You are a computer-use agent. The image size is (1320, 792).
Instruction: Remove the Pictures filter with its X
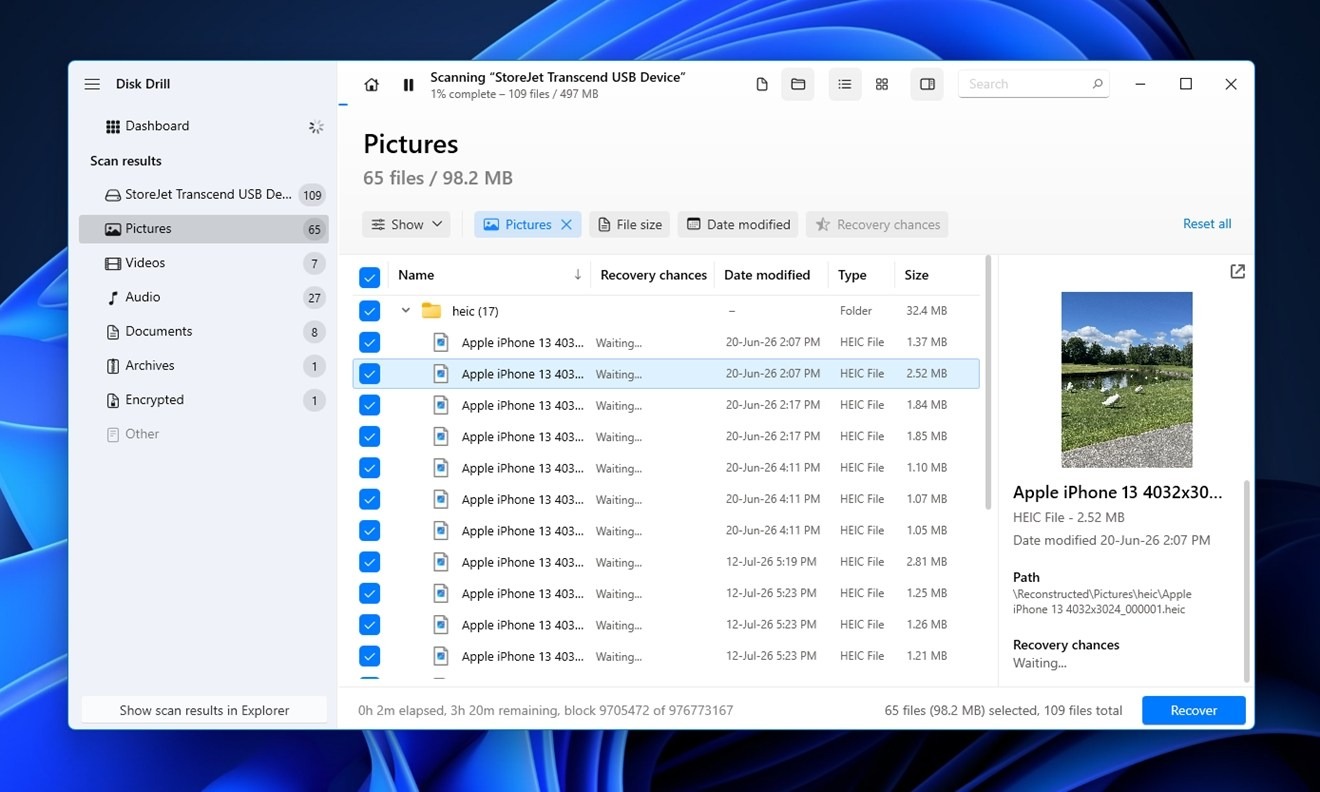566,225
